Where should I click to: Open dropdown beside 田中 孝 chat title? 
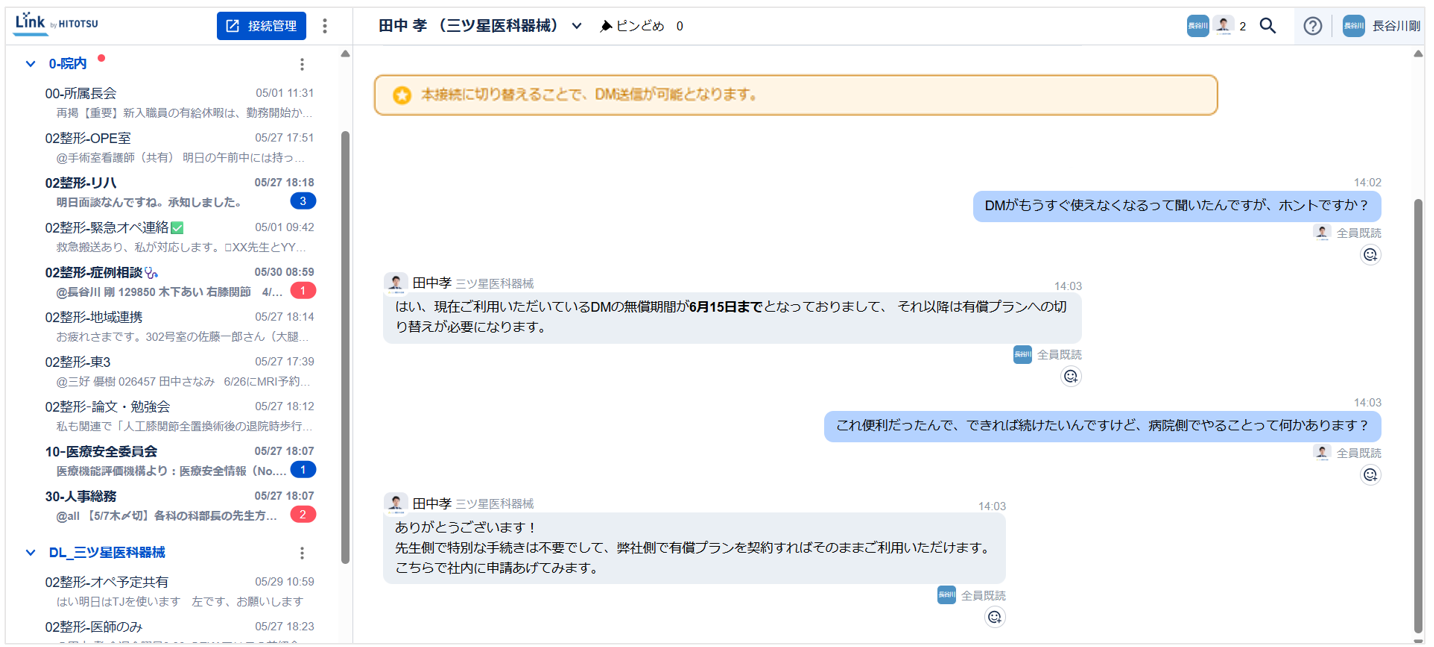[577, 26]
